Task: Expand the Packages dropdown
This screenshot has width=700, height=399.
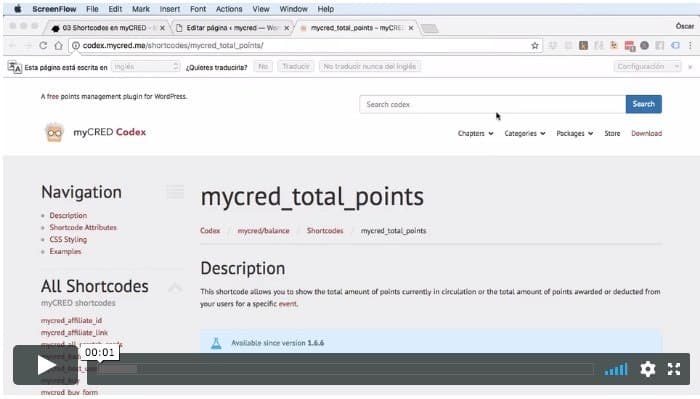Action: pyautogui.click(x=575, y=133)
